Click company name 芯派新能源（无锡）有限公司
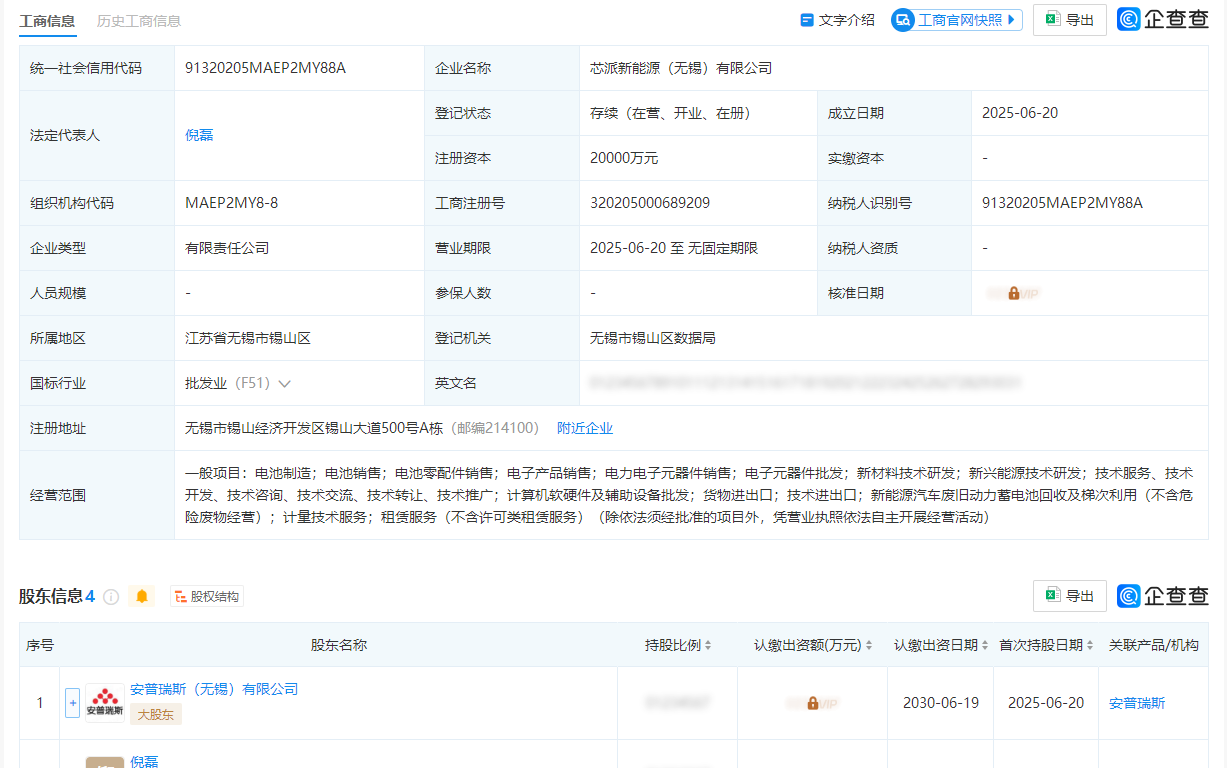The width and height of the screenshot is (1227, 768). pos(681,68)
